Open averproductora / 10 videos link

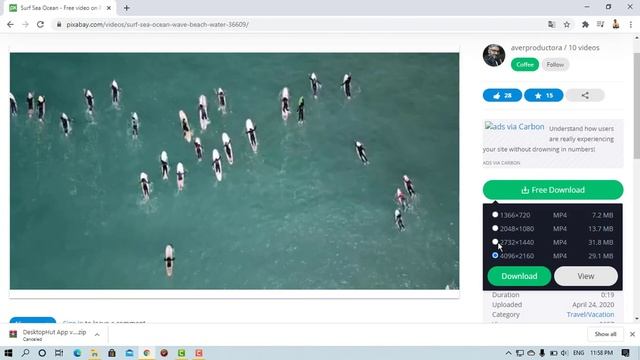555,48
